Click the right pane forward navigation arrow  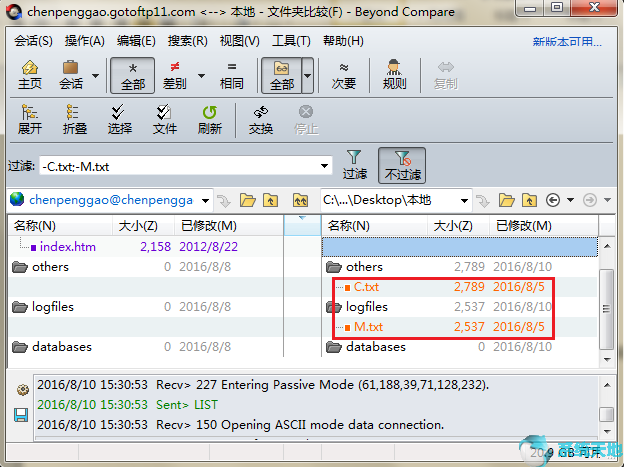(x=590, y=200)
